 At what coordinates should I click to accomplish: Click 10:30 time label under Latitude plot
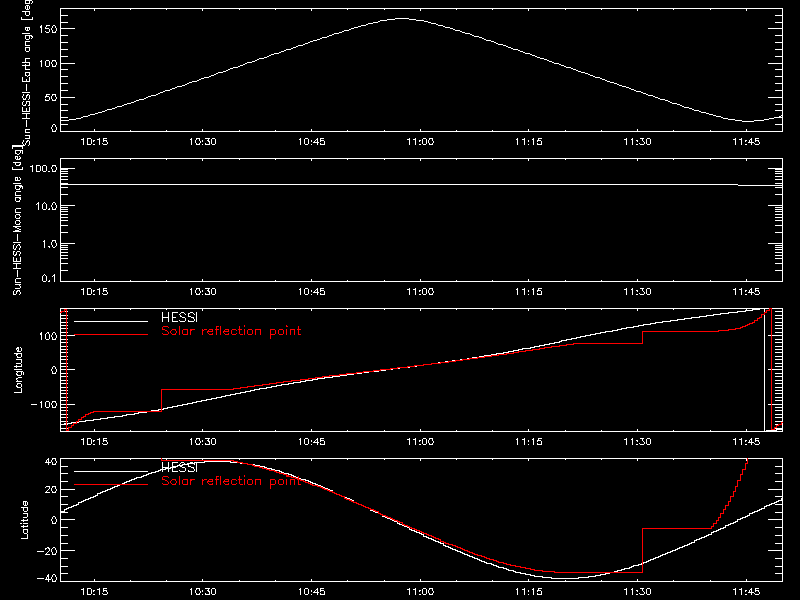(x=203, y=592)
